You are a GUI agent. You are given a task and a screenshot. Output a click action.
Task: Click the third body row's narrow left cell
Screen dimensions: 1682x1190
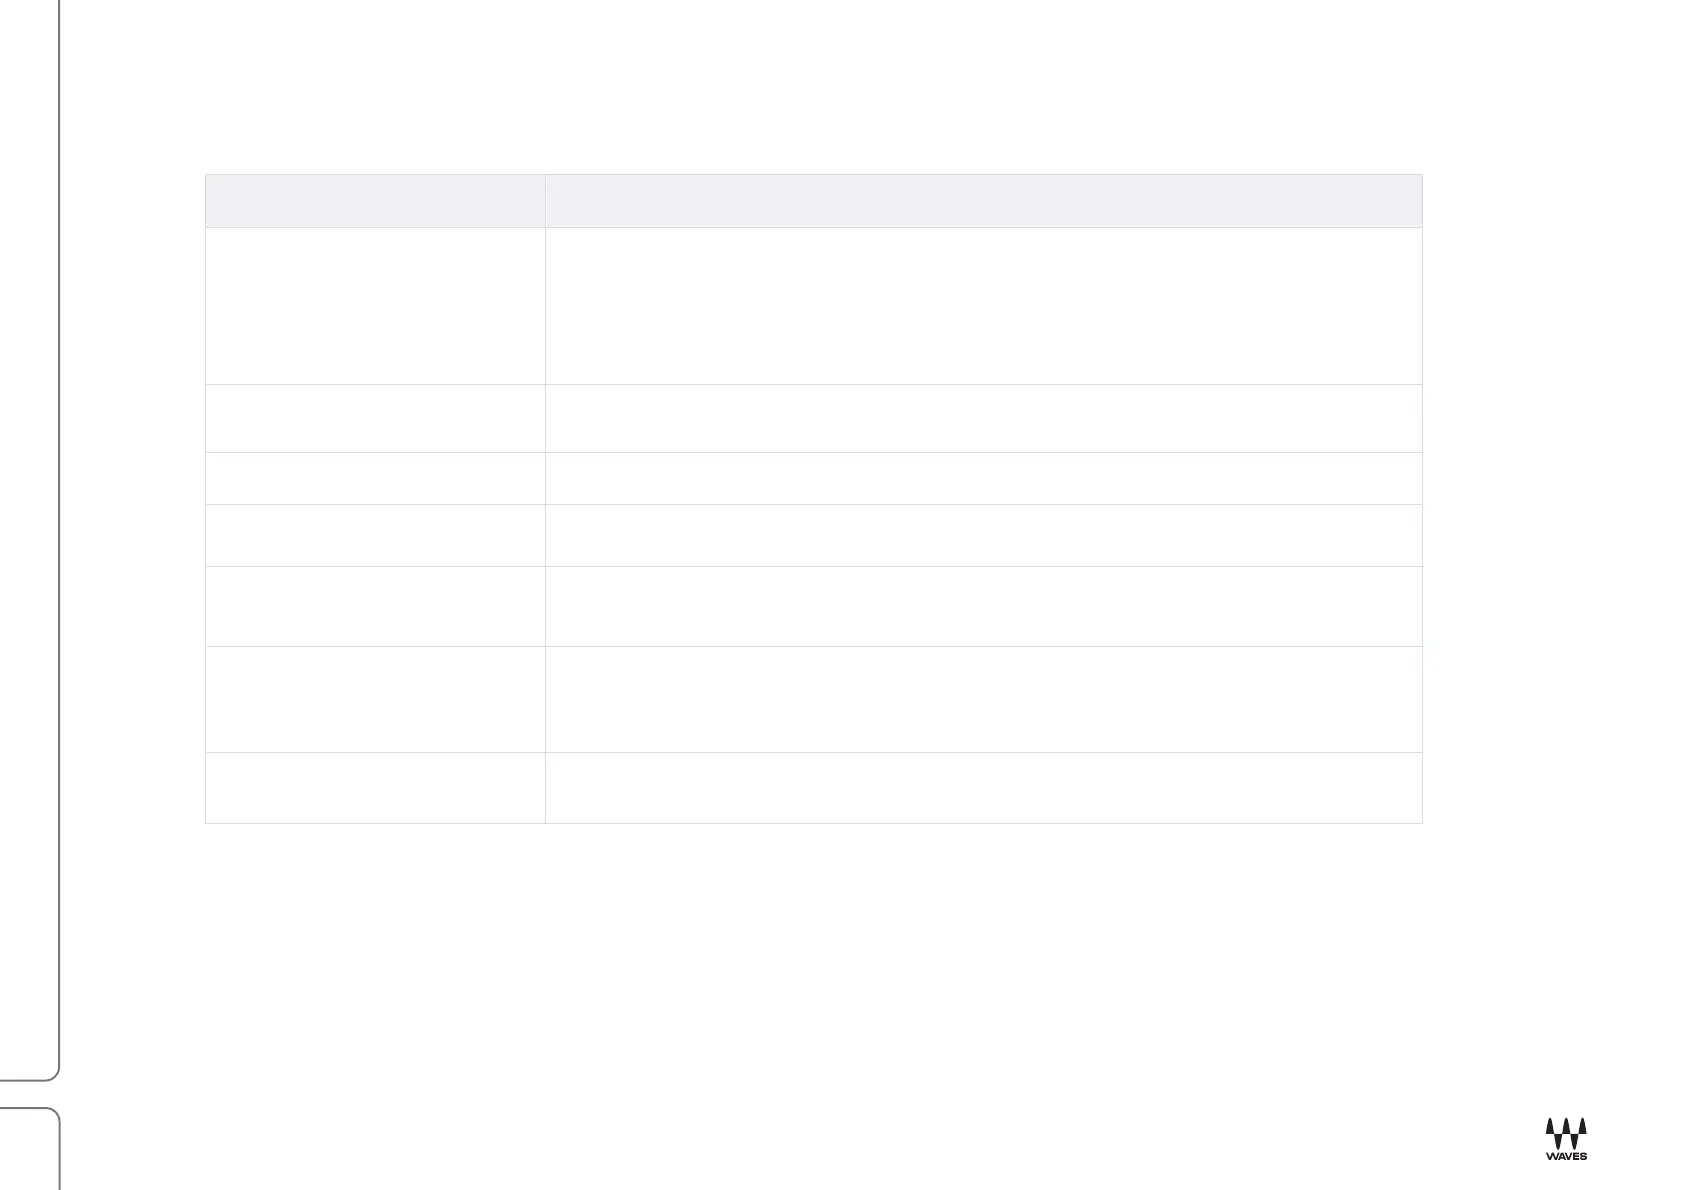[375, 479]
